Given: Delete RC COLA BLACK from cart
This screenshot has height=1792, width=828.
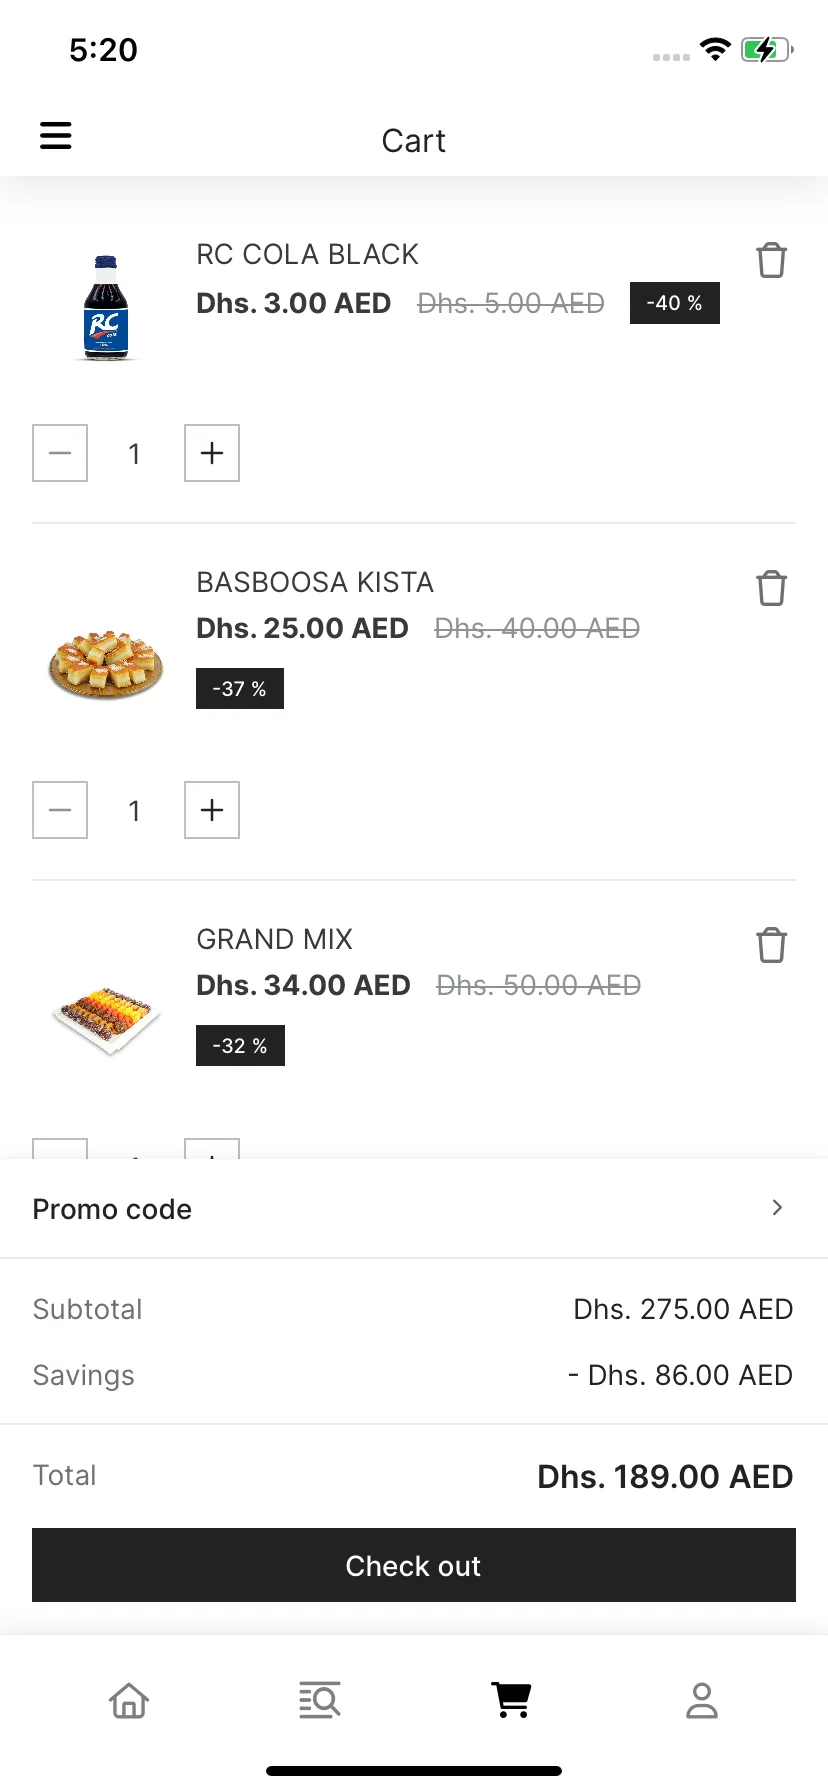Looking at the screenshot, I should (771, 260).
